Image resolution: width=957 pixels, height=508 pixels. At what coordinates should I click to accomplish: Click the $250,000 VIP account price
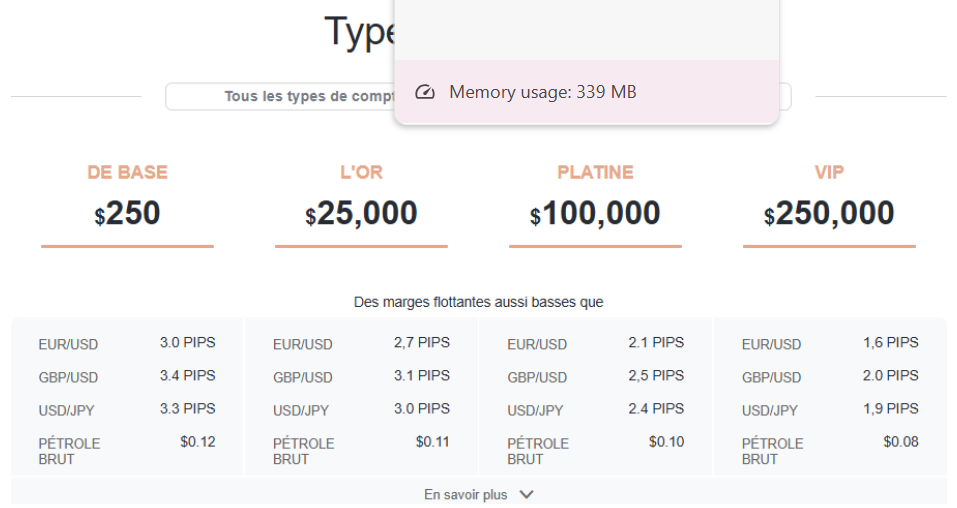pos(829,214)
